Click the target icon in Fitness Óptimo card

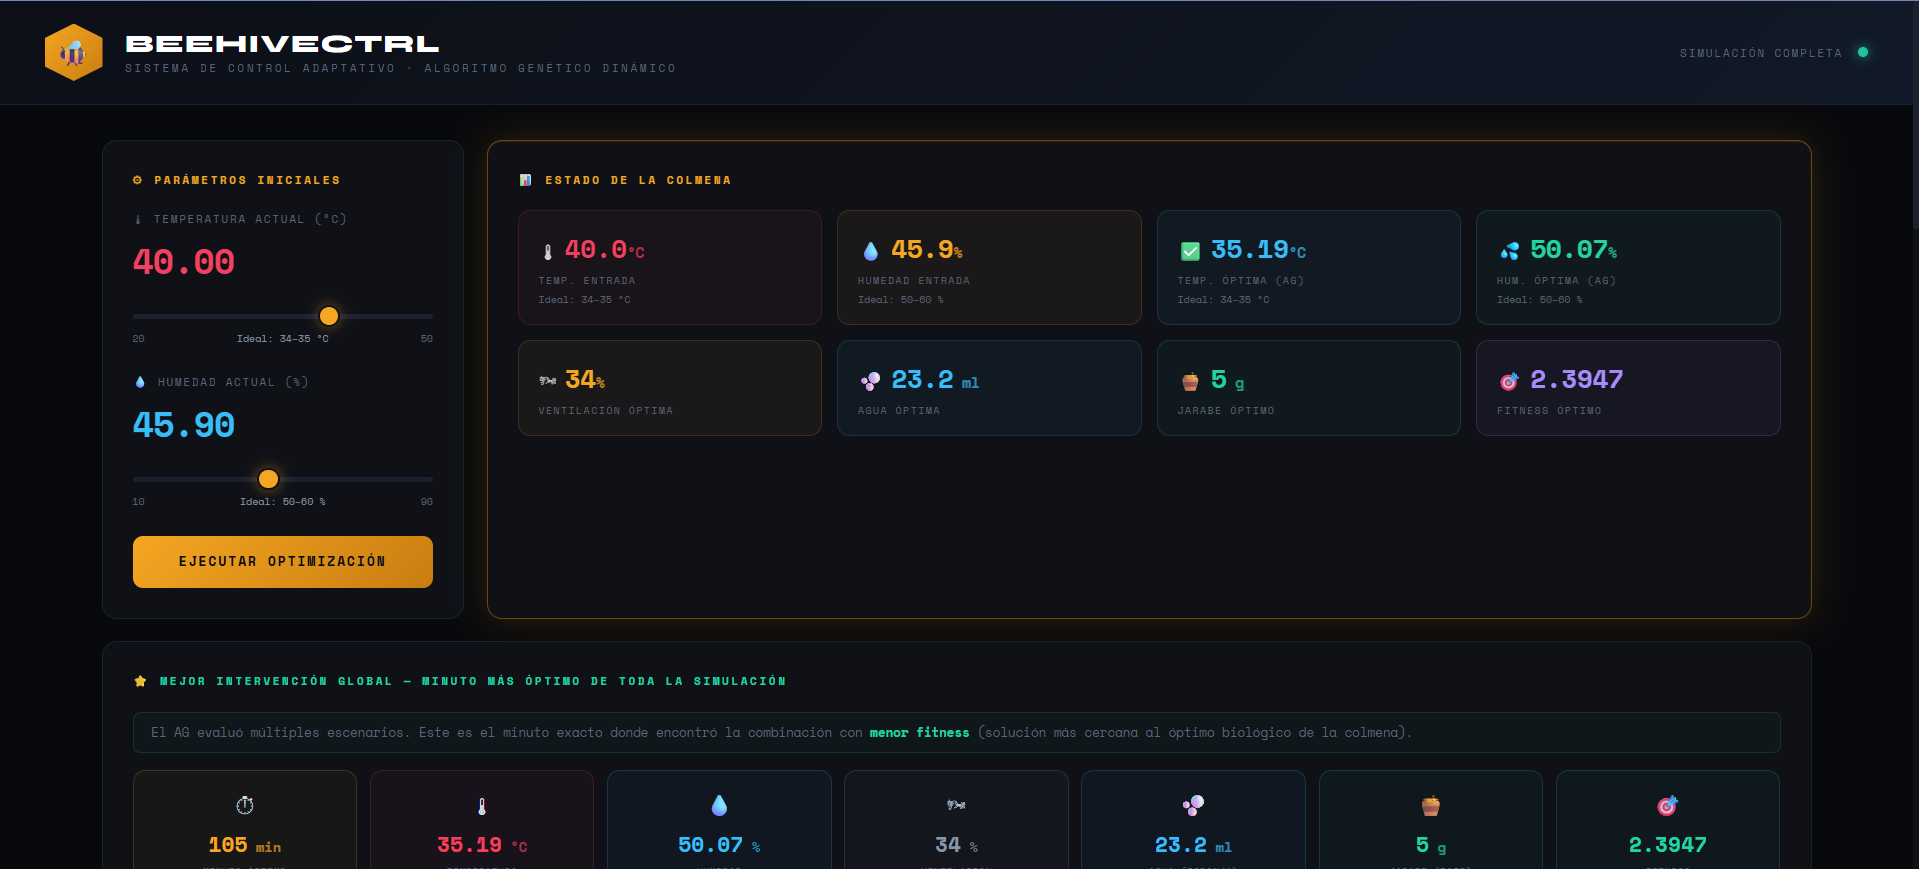tap(1509, 381)
